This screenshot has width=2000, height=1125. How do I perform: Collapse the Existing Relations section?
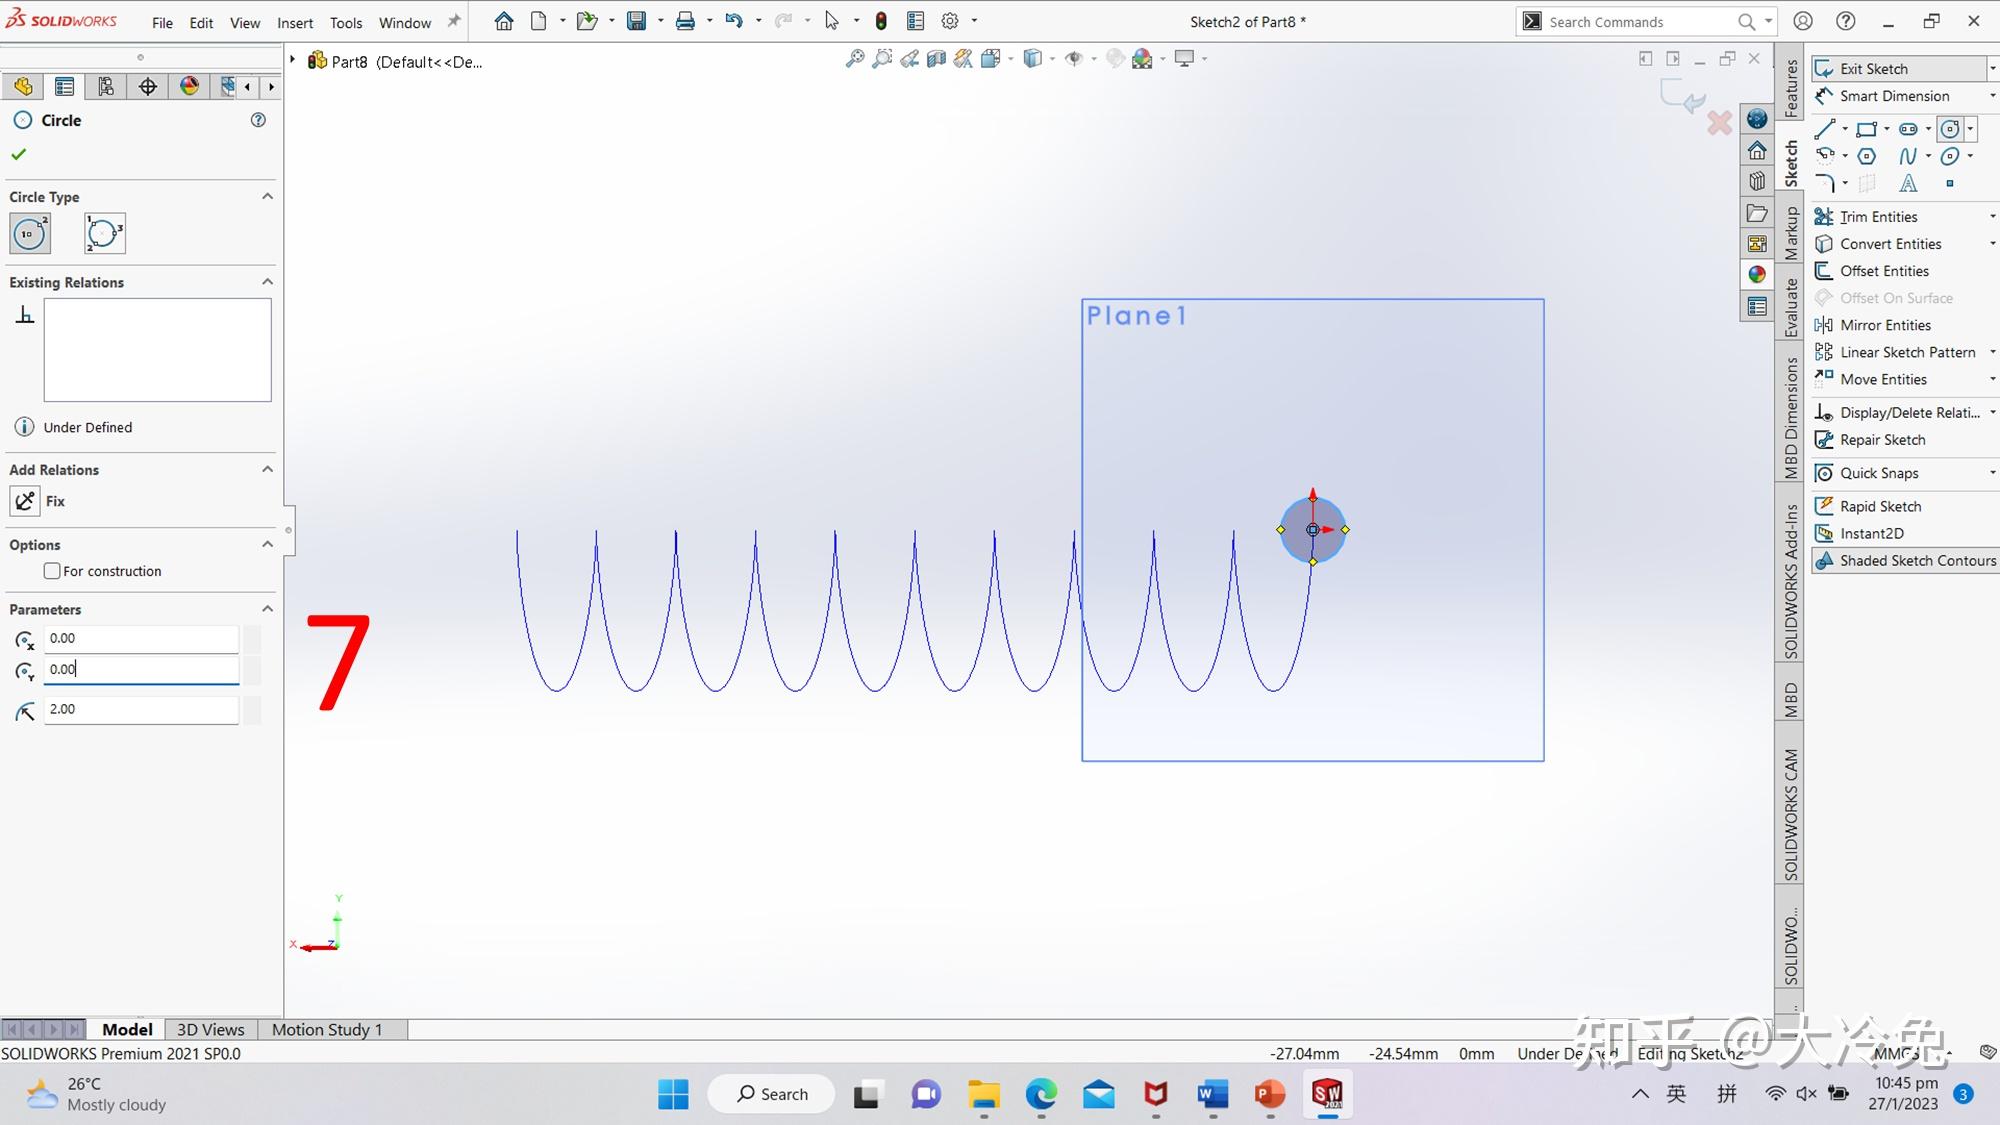267,282
